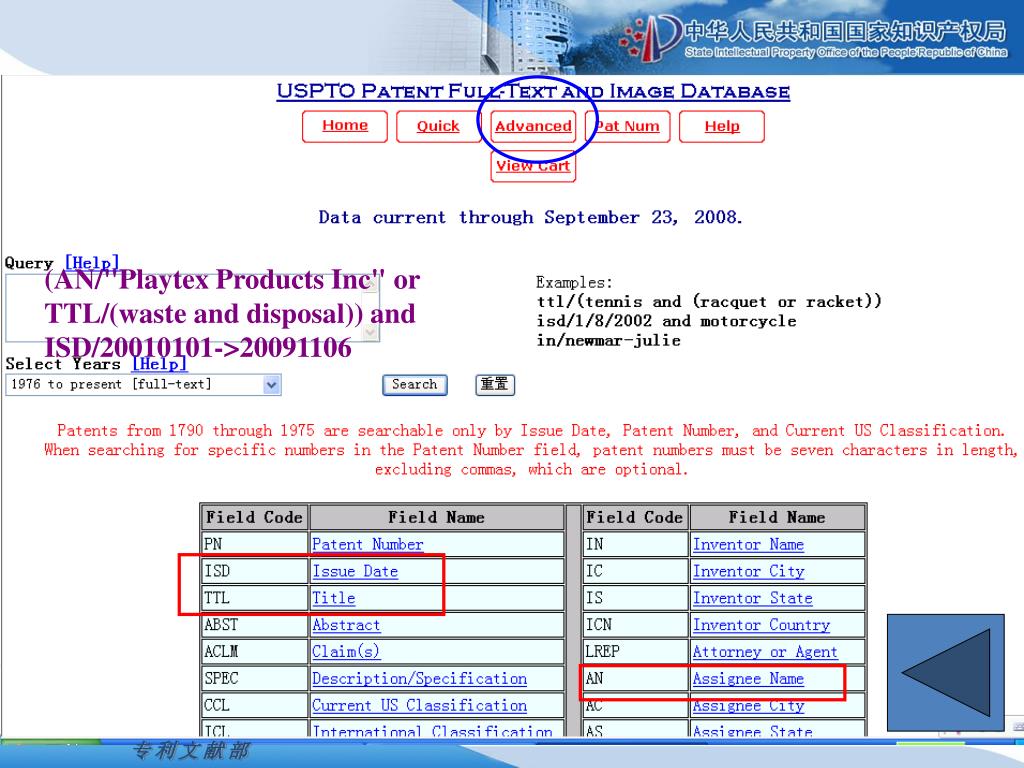Select the ICN field code cell

click(635, 624)
